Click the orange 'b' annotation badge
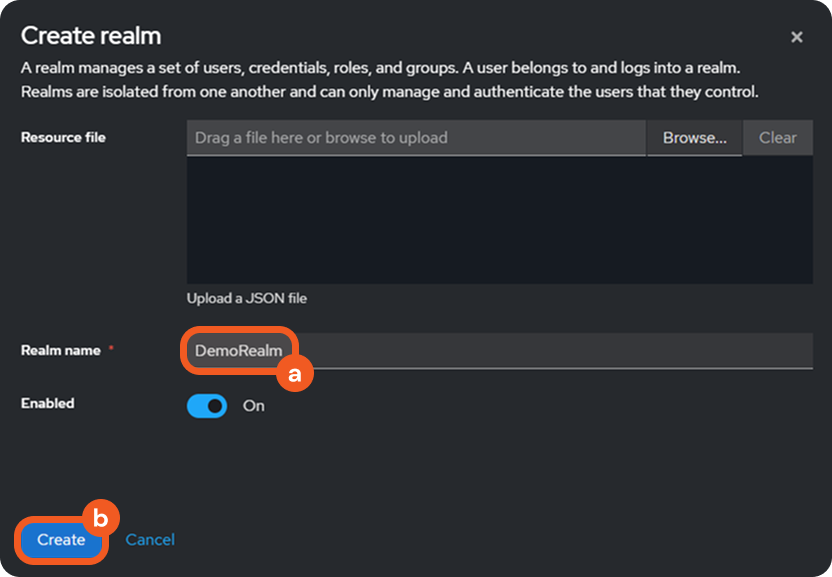Screen dimensions: 832x577 point(99,518)
